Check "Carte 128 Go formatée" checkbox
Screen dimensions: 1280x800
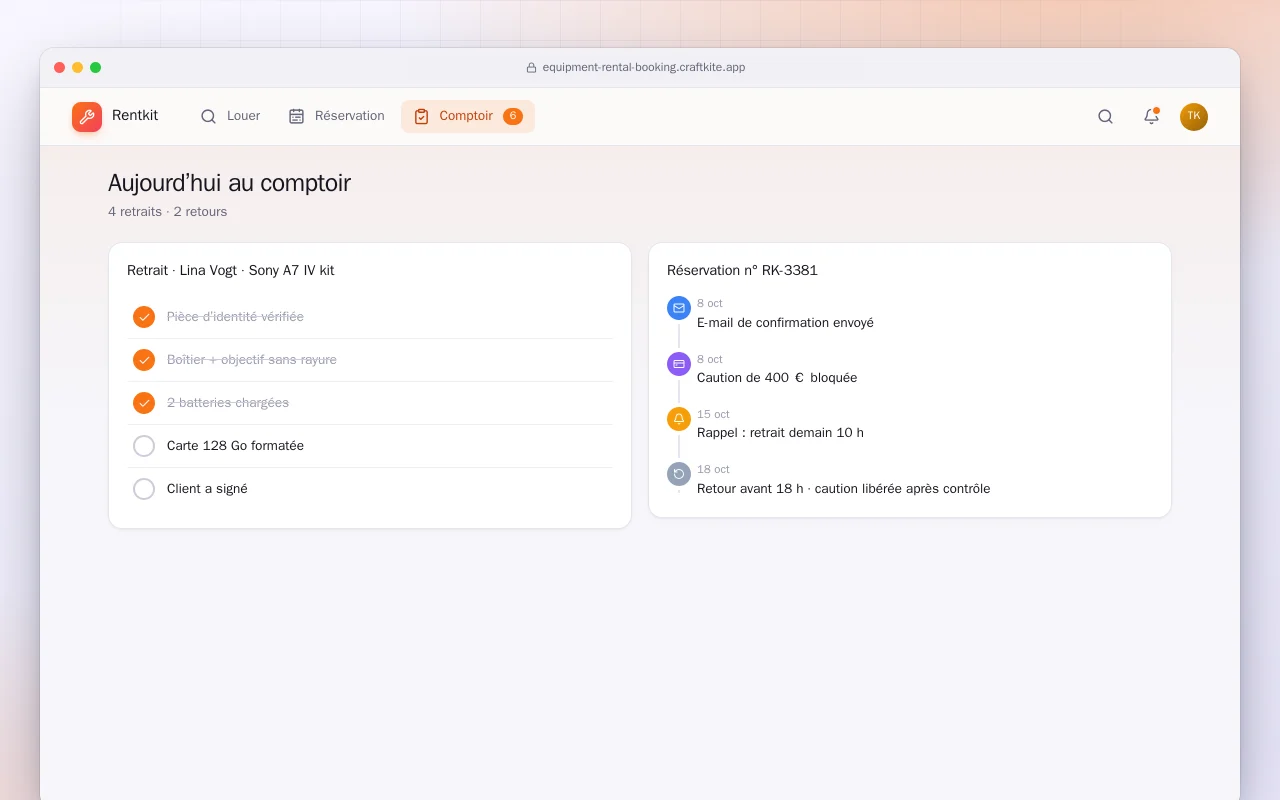(x=144, y=446)
